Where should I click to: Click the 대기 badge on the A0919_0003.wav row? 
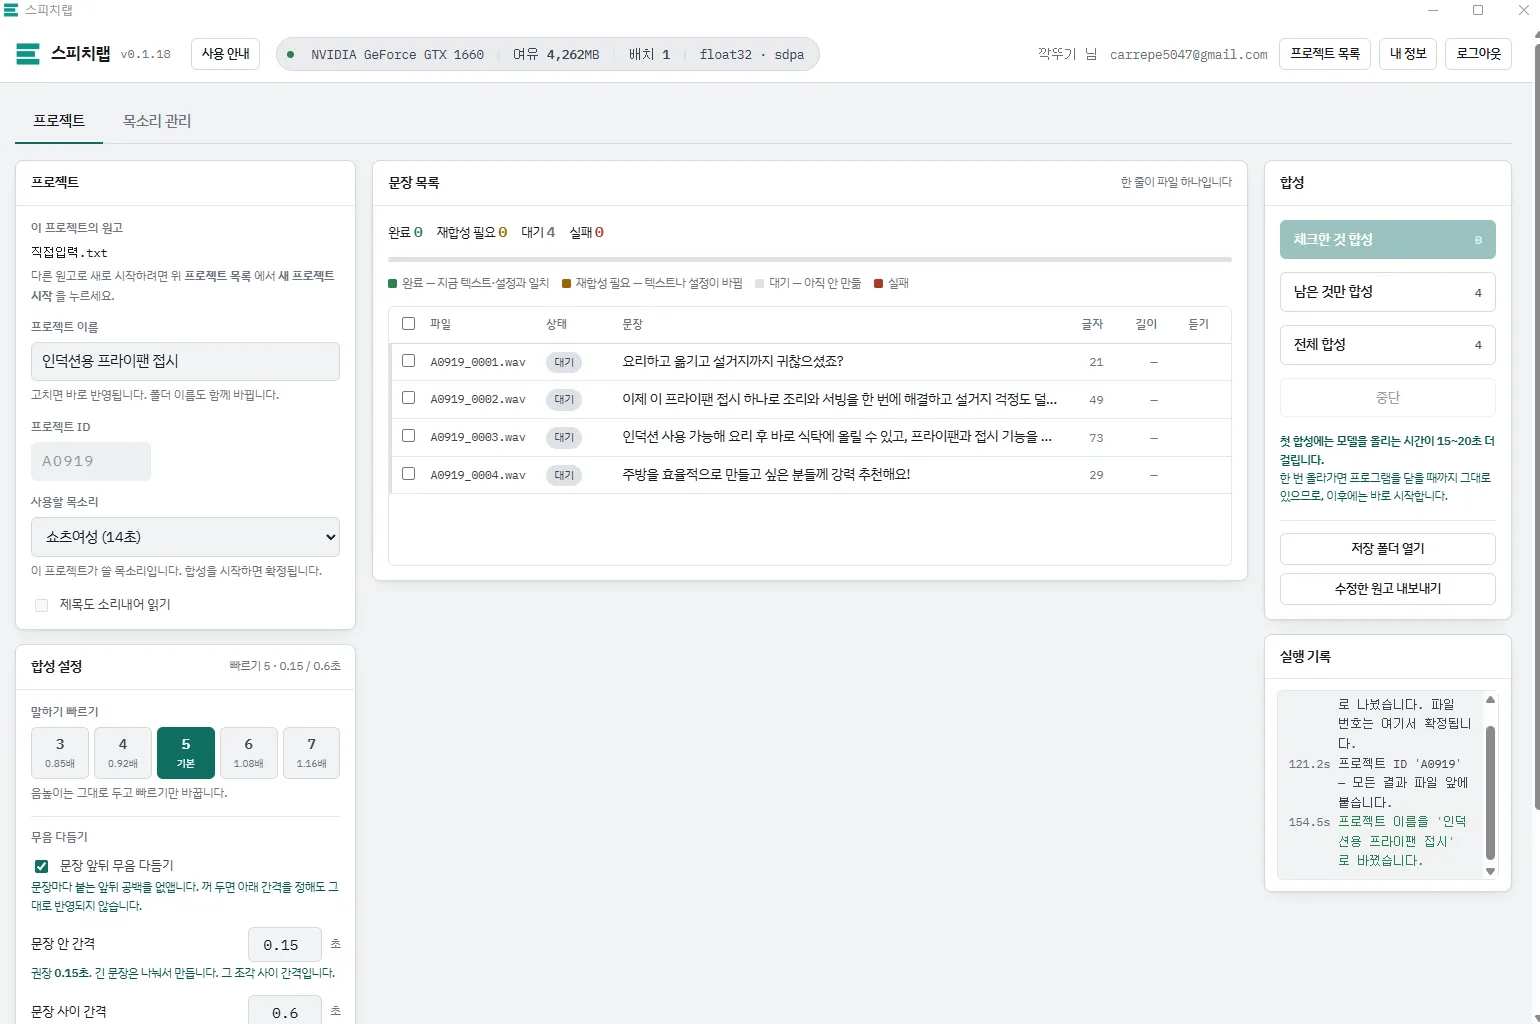[x=564, y=437]
